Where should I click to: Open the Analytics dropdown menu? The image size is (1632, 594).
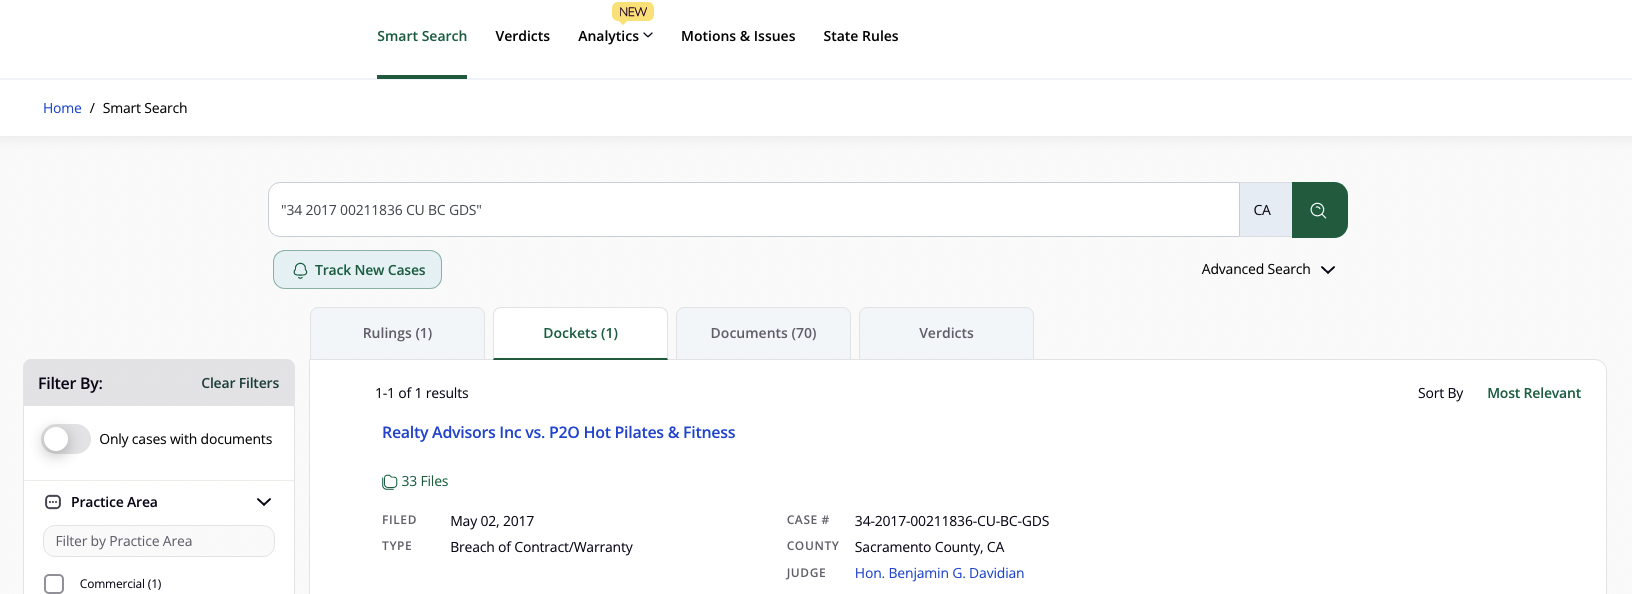pos(615,36)
